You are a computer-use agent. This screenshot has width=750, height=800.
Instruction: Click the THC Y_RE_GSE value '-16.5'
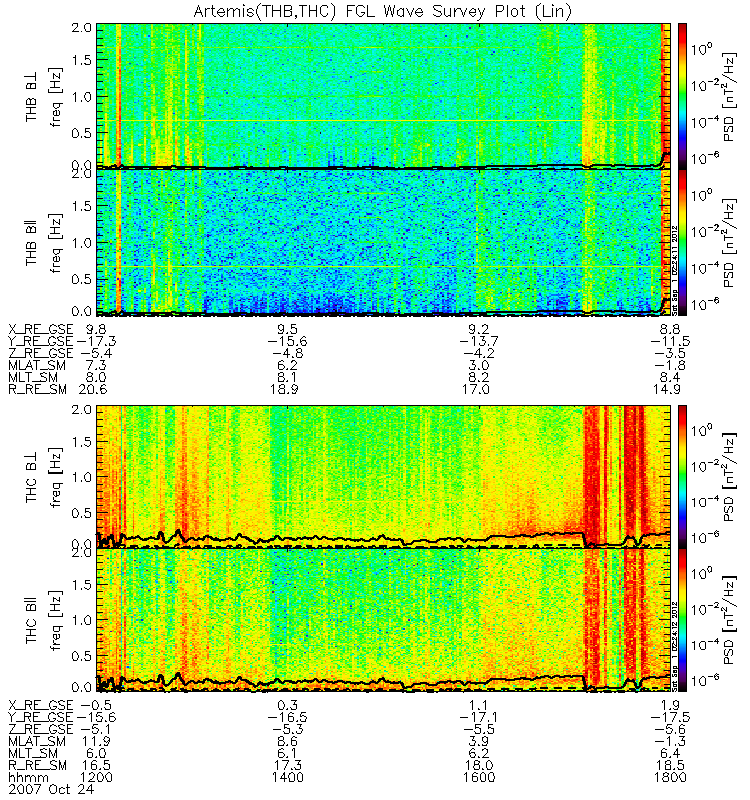[287, 717]
